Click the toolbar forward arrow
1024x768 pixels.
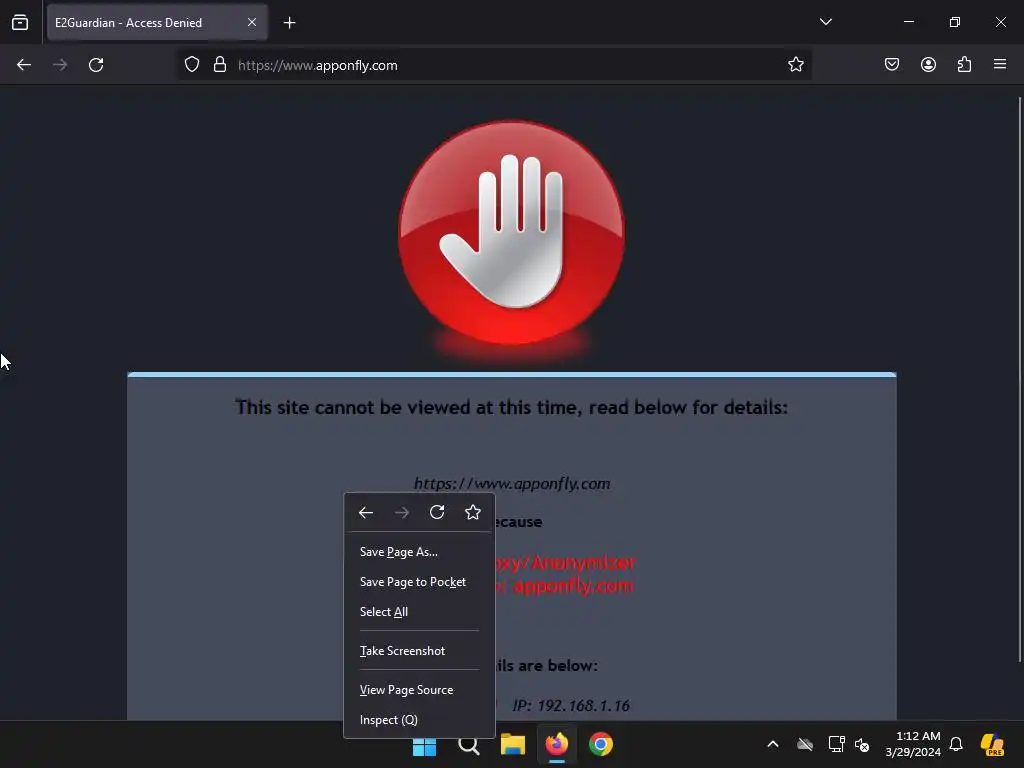[60, 65]
